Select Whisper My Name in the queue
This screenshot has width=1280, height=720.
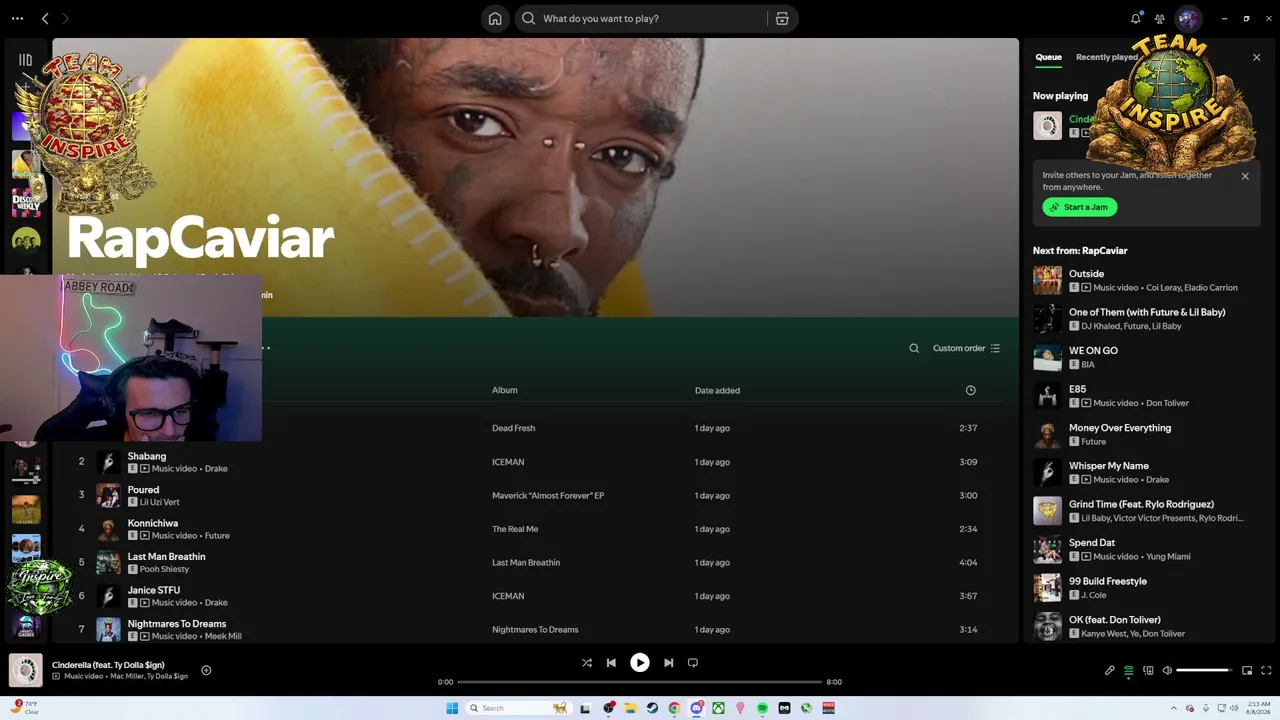coord(1146,472)
